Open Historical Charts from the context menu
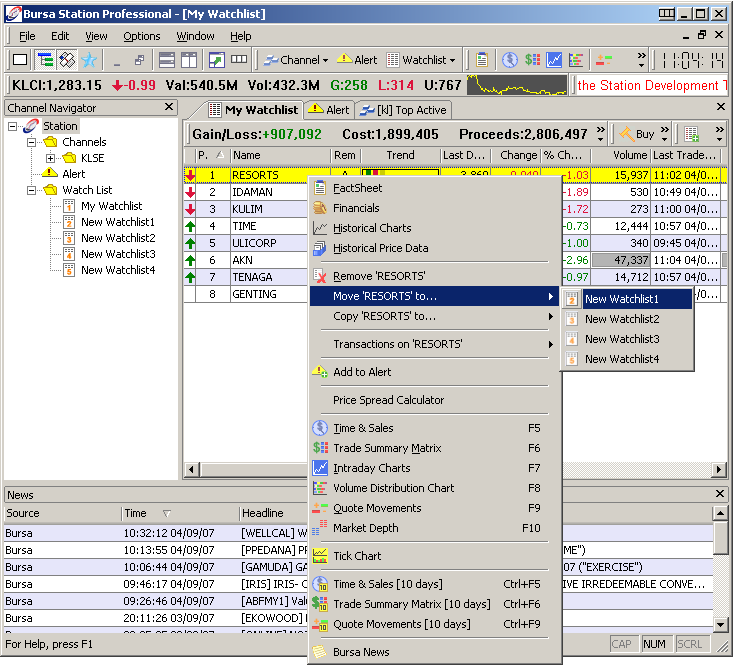This screenshot has height=665, width=733. [x=435, y=229]
